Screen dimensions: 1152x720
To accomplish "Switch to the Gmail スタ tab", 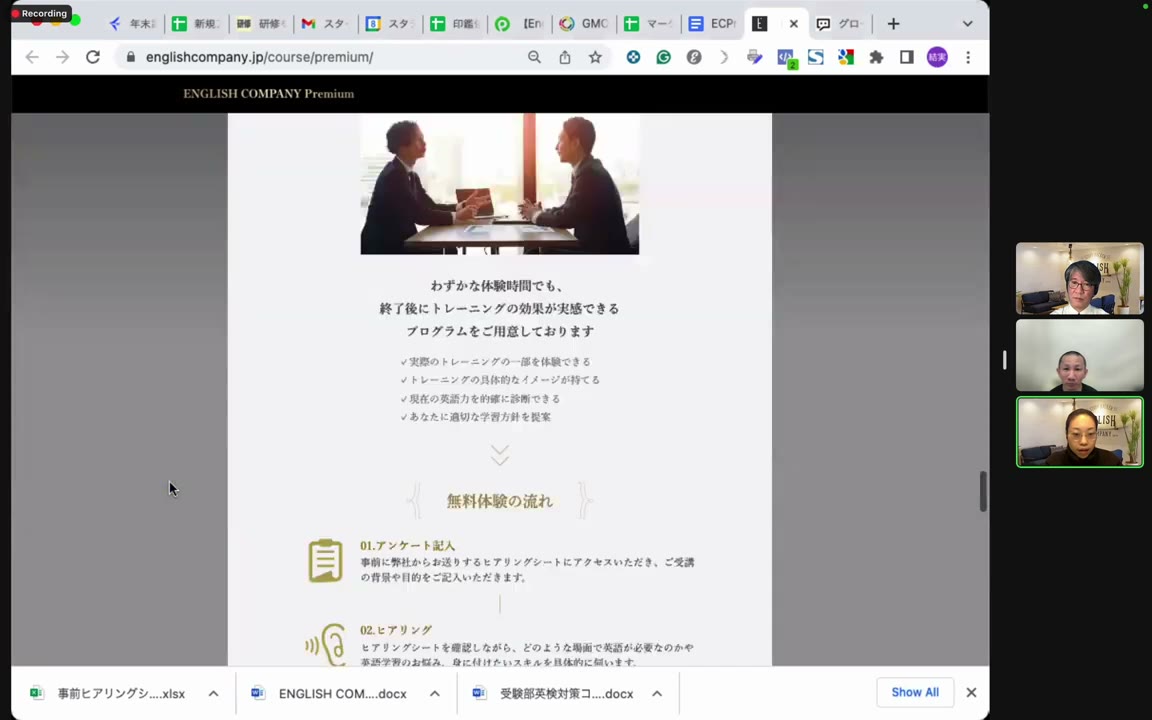I will [x=325, y=24].
